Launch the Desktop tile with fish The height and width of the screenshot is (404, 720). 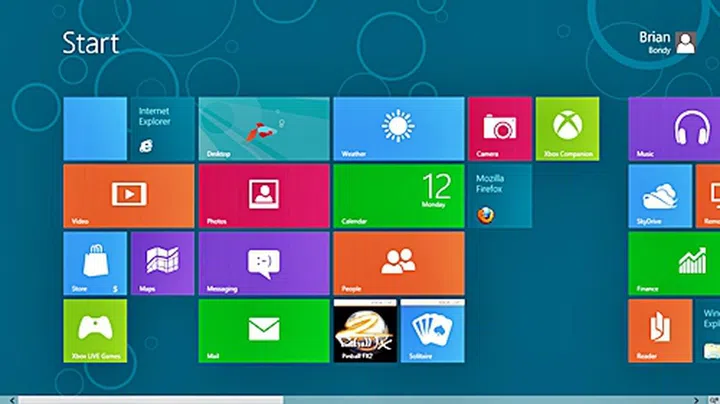(264, 128)
